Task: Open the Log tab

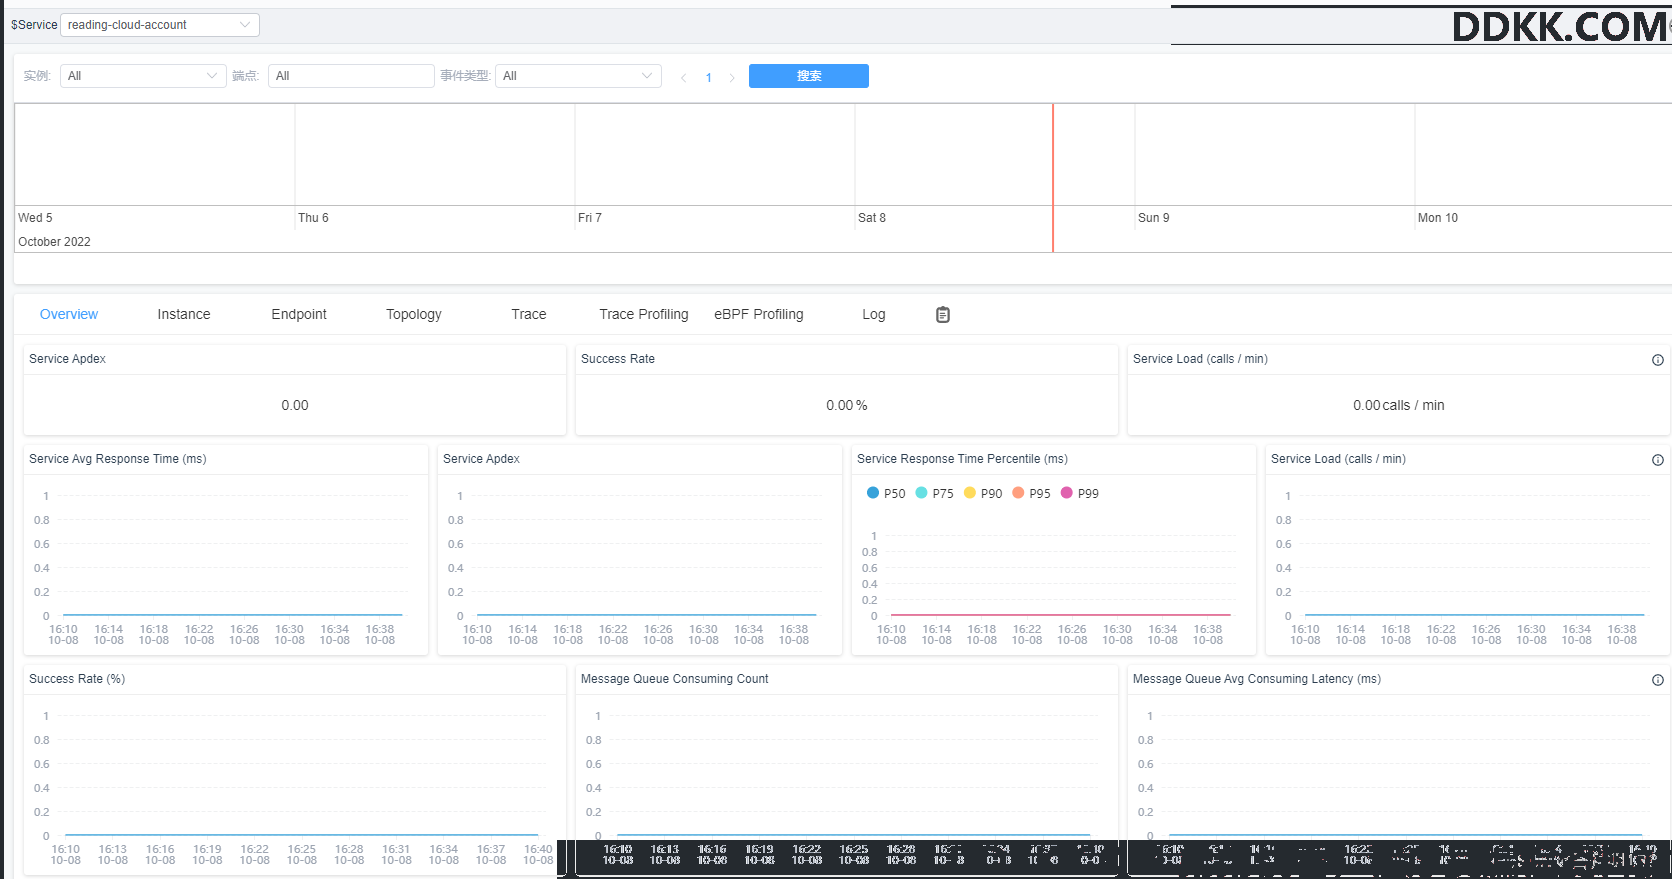Action: pyautogui.click(x=874, y=314)
